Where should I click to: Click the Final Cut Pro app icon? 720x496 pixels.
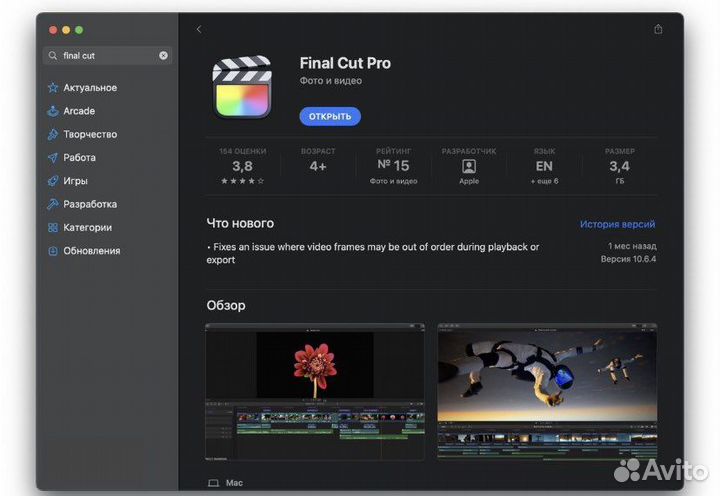click(243, 87)
